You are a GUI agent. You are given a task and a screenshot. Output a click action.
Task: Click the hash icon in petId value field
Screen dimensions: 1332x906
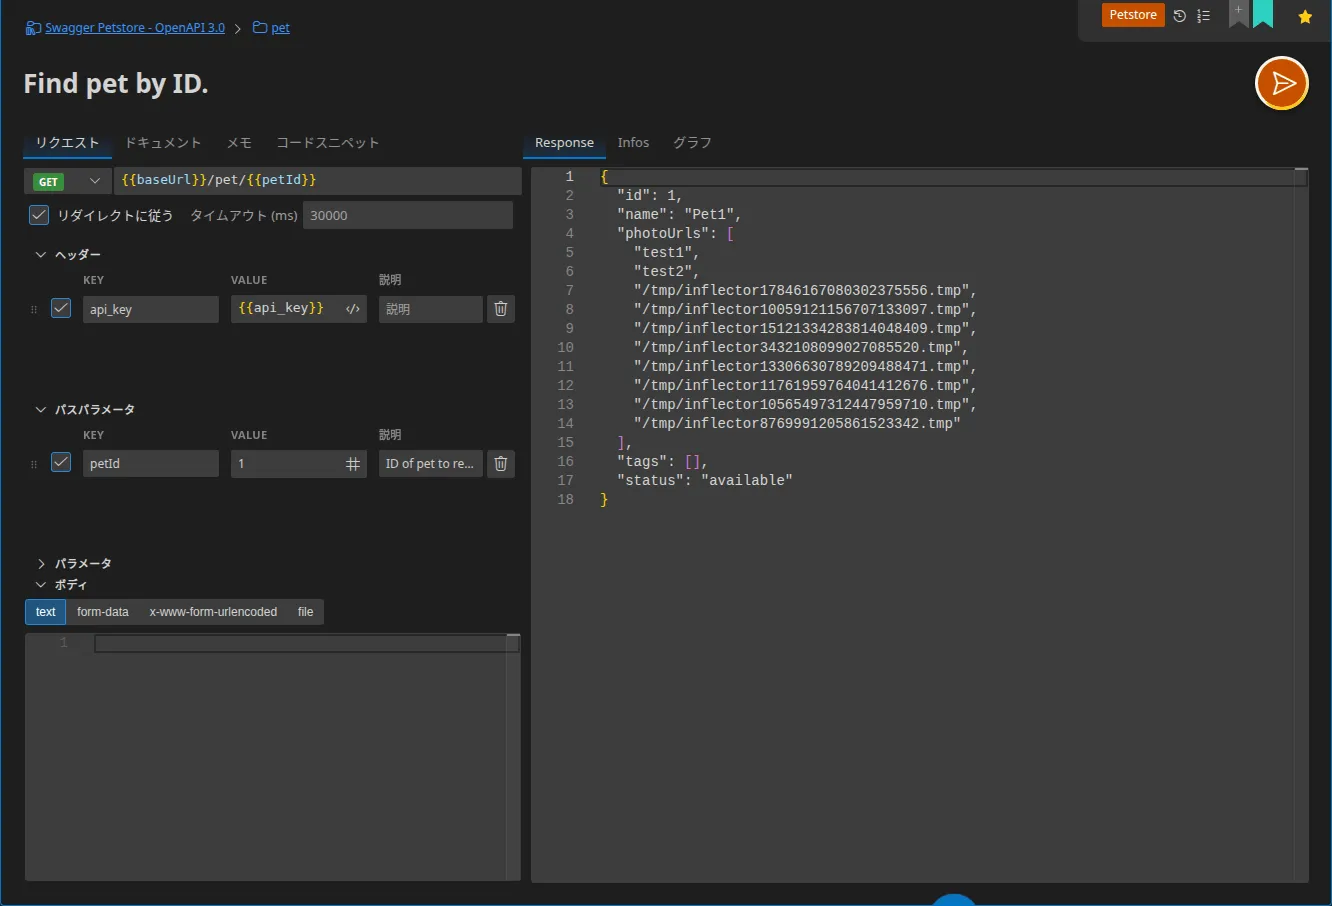point(353,464)
